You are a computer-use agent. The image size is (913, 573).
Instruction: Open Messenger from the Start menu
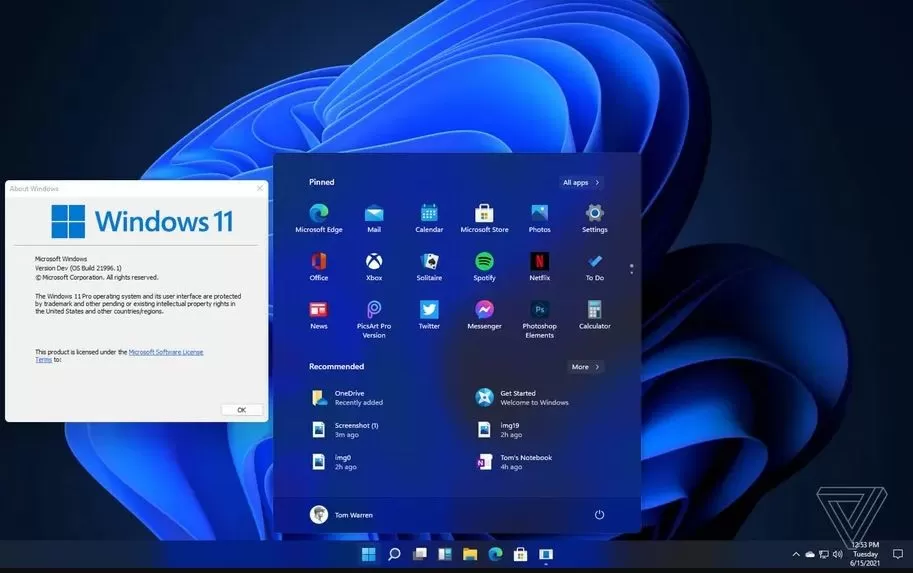click(484, 310)
